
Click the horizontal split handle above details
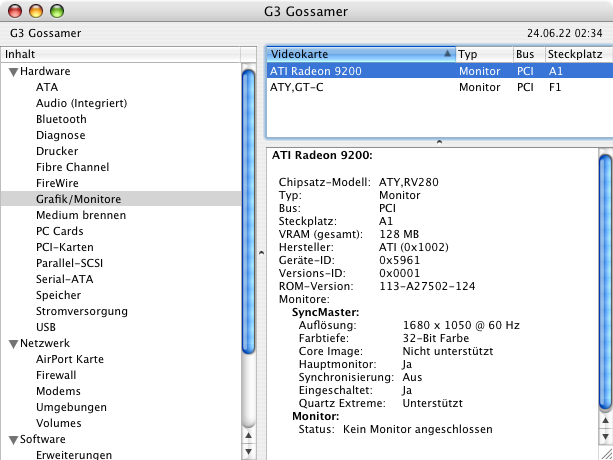(439, 142)
